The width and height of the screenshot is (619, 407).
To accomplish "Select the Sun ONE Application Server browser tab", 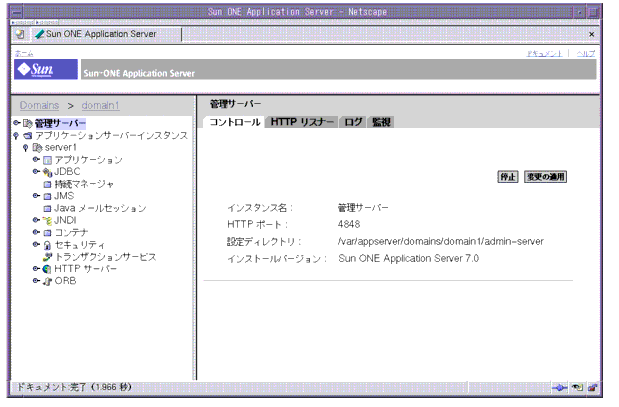I will pos(107,34).
